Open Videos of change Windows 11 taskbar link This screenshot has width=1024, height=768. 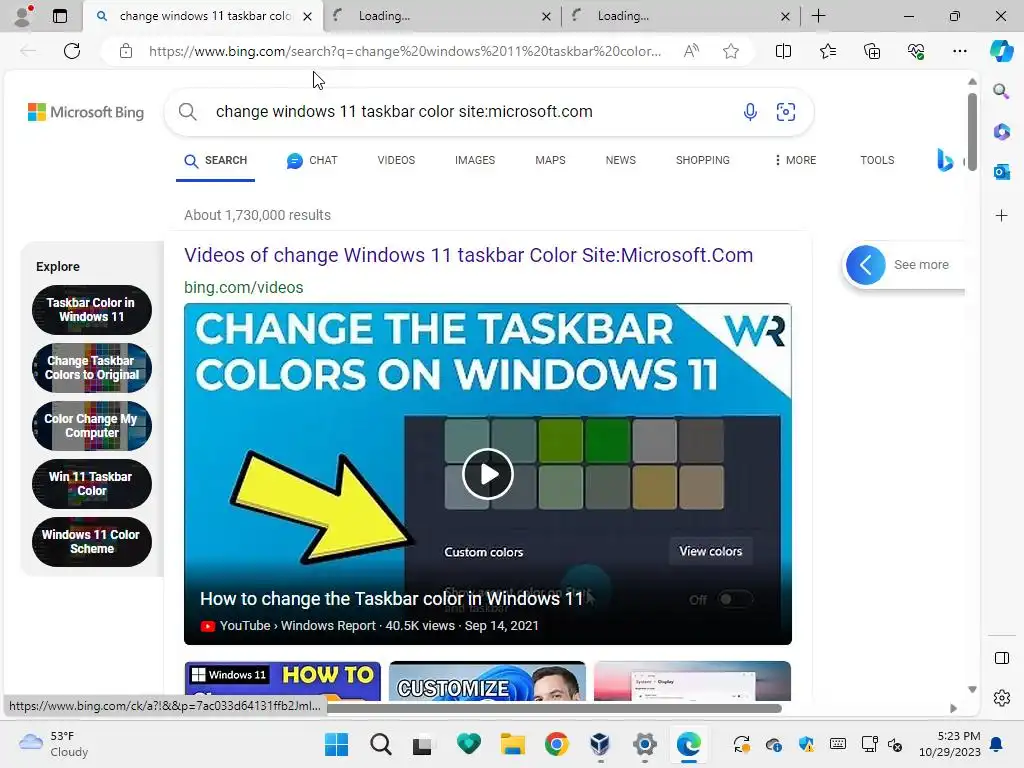pos(468,255)
